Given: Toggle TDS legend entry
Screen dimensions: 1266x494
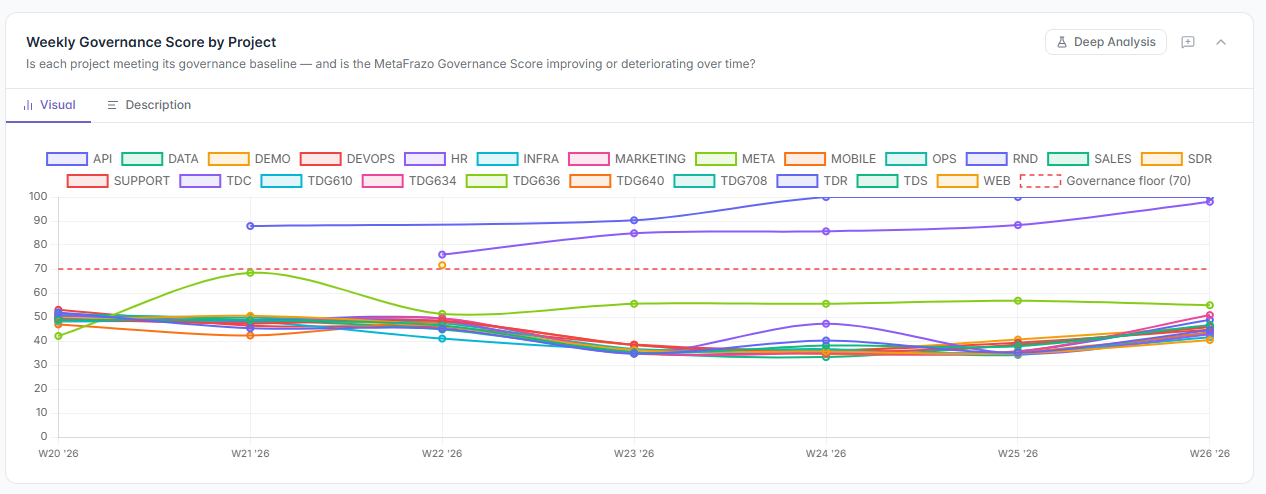Looking at the screenshot, I should (893, 181).
